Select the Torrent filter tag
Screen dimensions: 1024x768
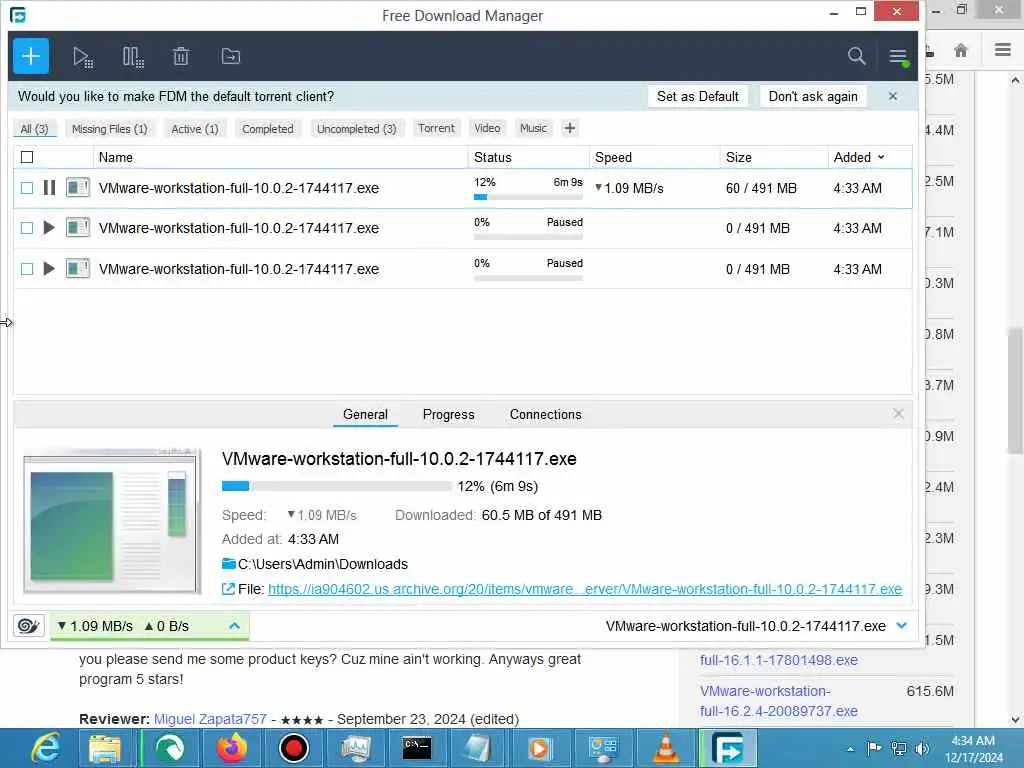point(436,128)
